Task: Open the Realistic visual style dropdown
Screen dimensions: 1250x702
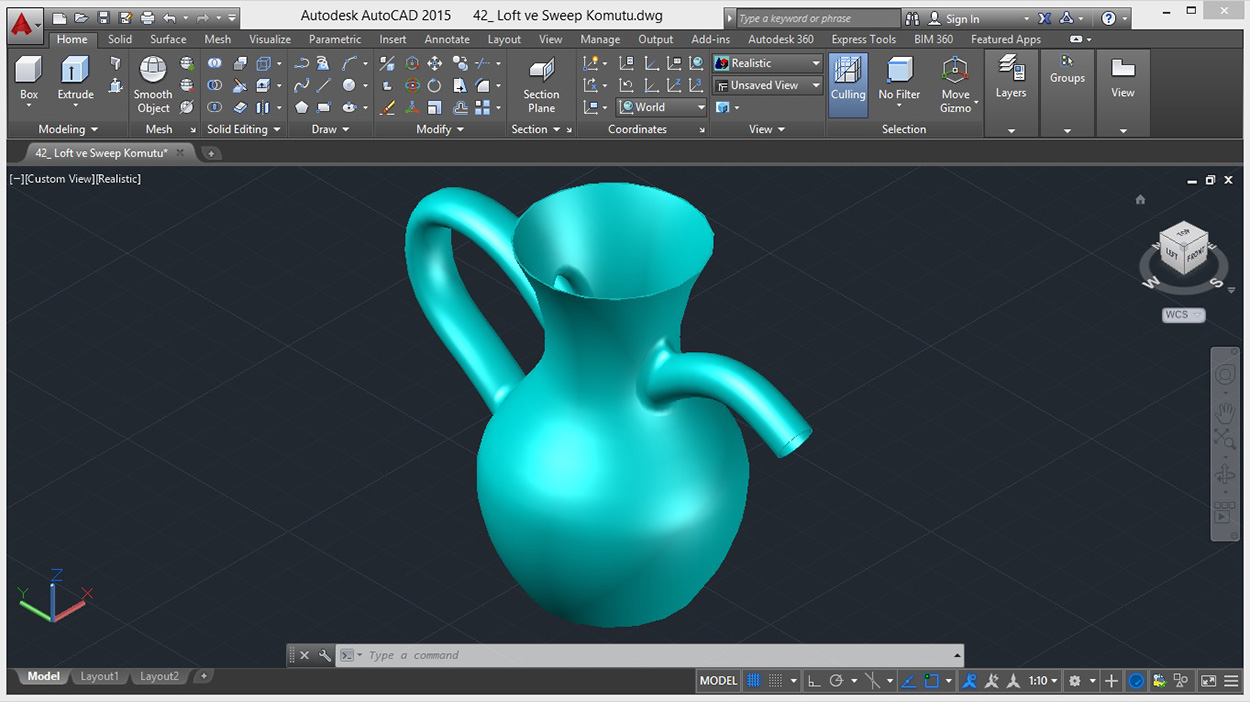Action: 768,63
